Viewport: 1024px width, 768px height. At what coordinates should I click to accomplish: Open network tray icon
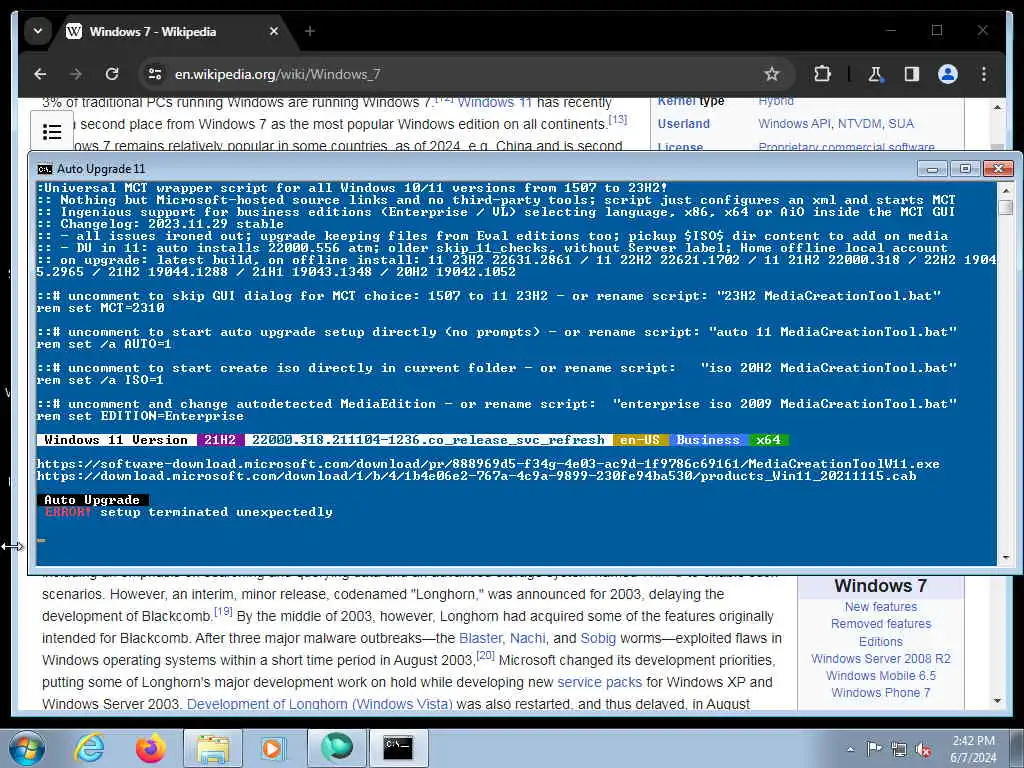tap(899, 749)
